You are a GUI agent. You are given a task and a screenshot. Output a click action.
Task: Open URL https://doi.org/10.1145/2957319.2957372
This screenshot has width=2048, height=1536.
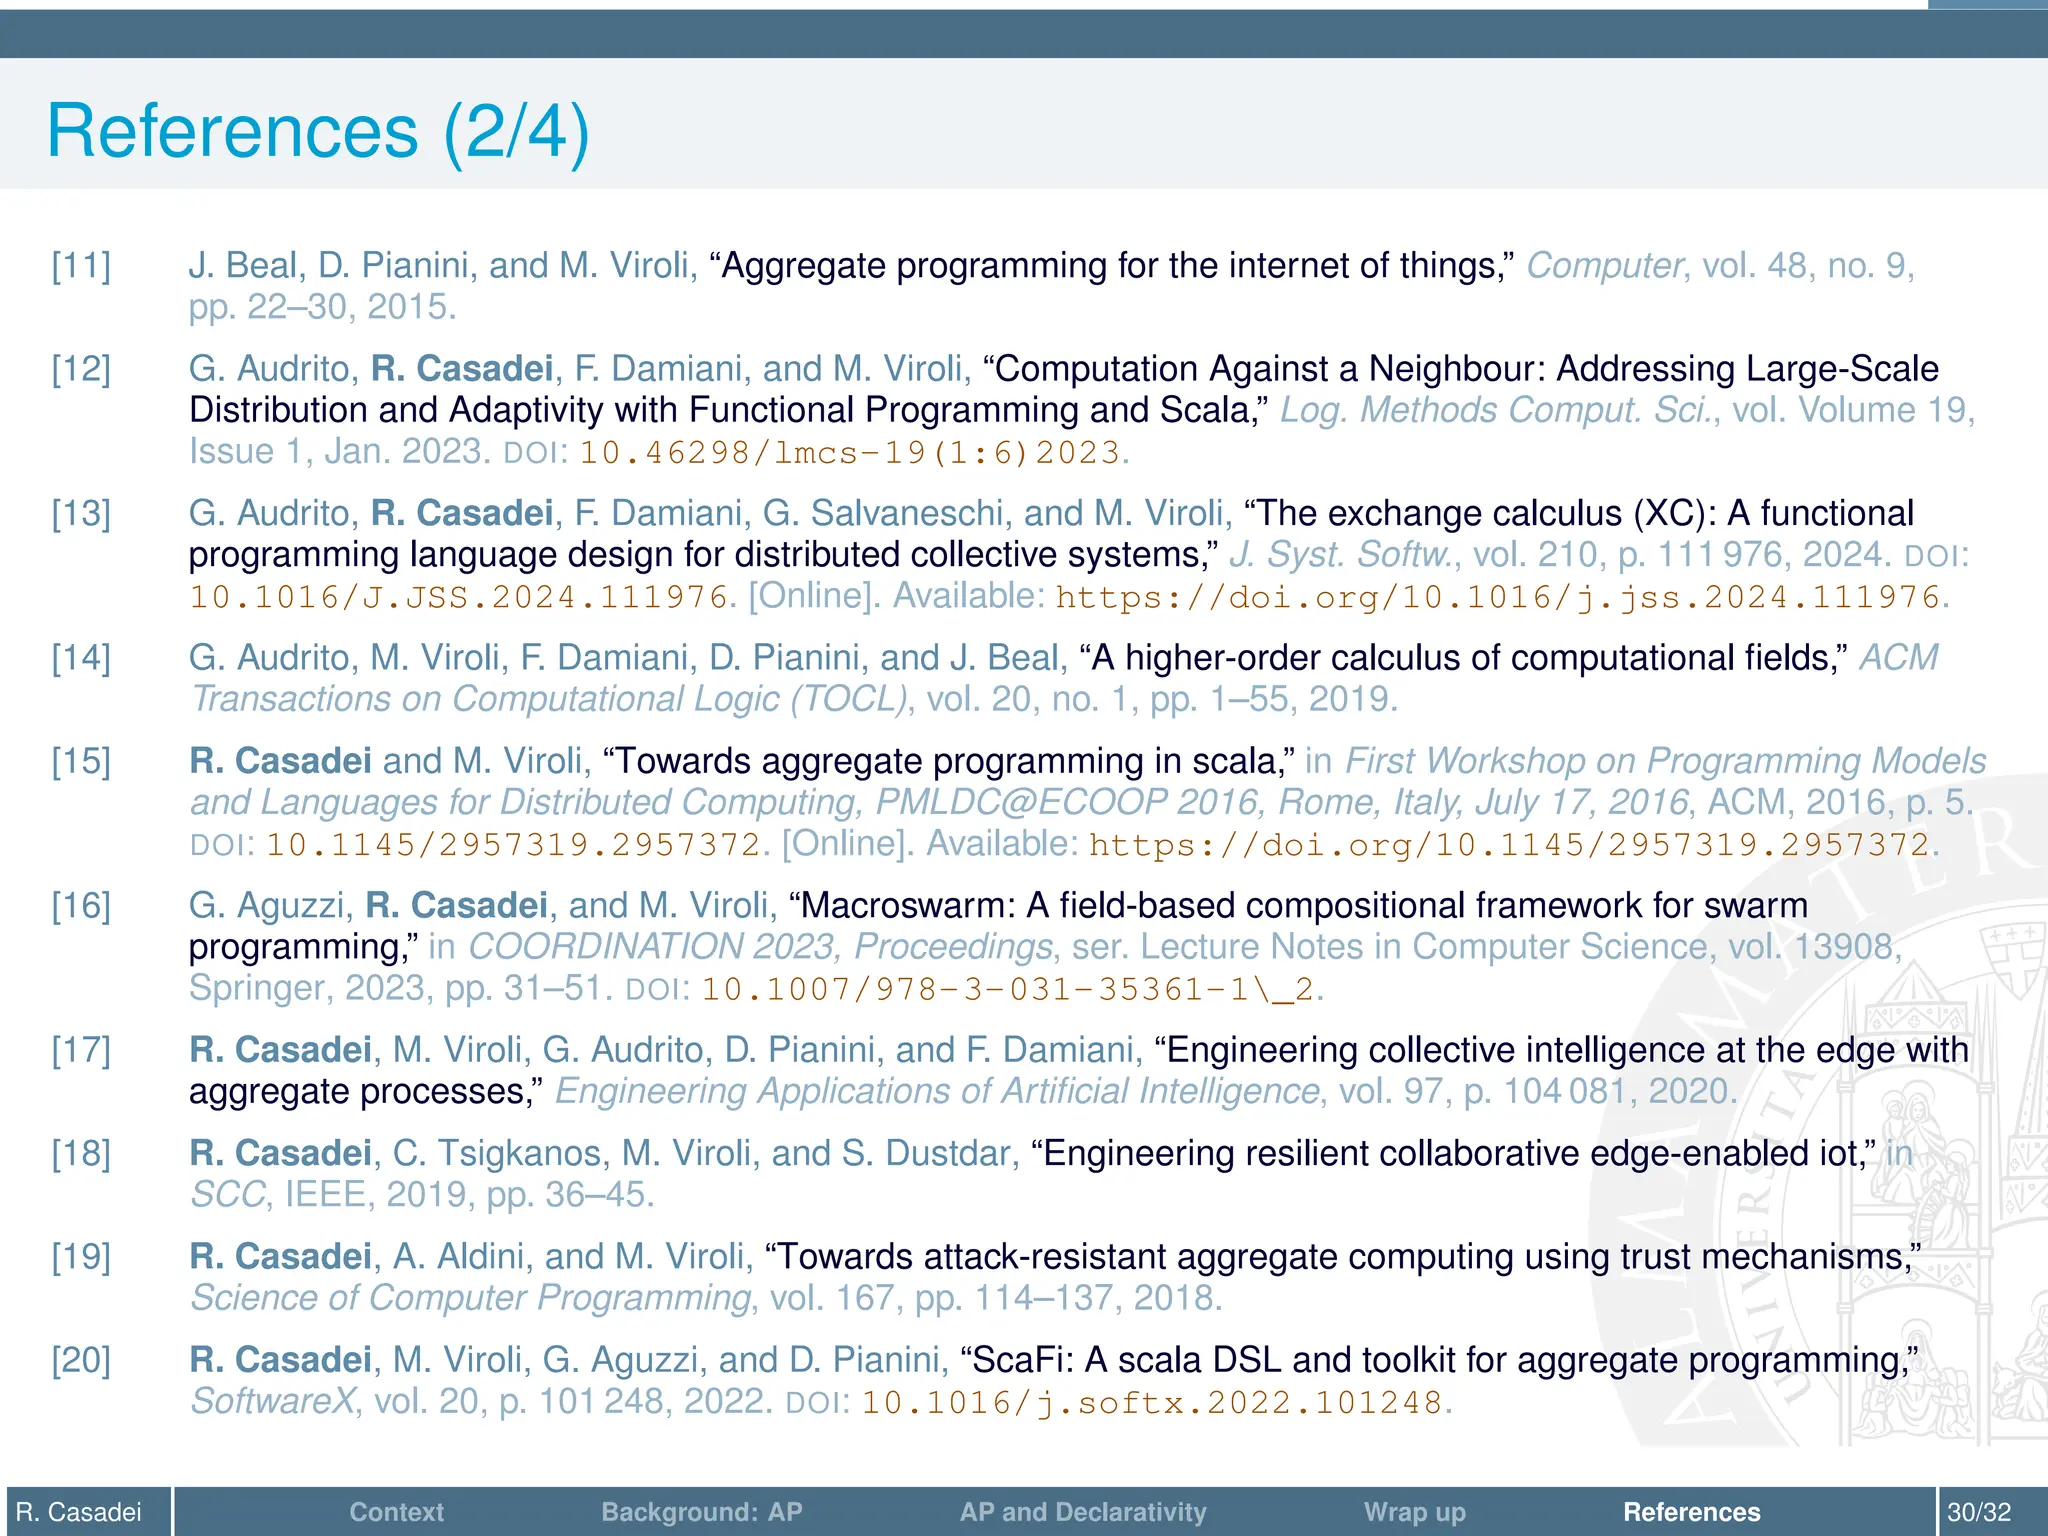tap(1509, 845)
